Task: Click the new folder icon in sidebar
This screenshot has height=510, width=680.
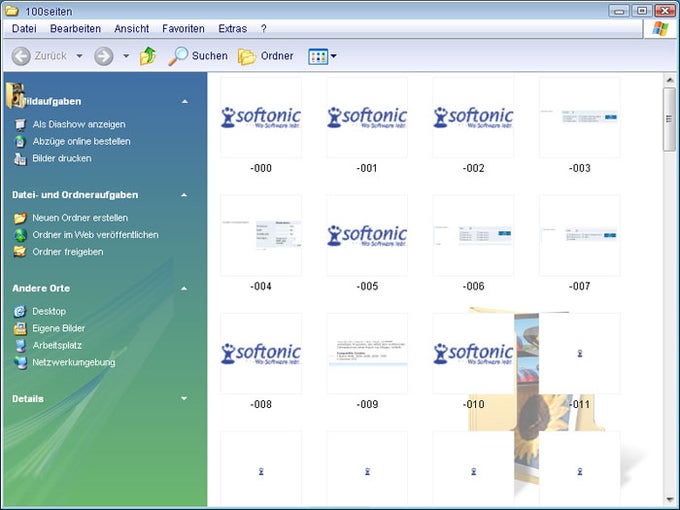Action: point(20,218)
